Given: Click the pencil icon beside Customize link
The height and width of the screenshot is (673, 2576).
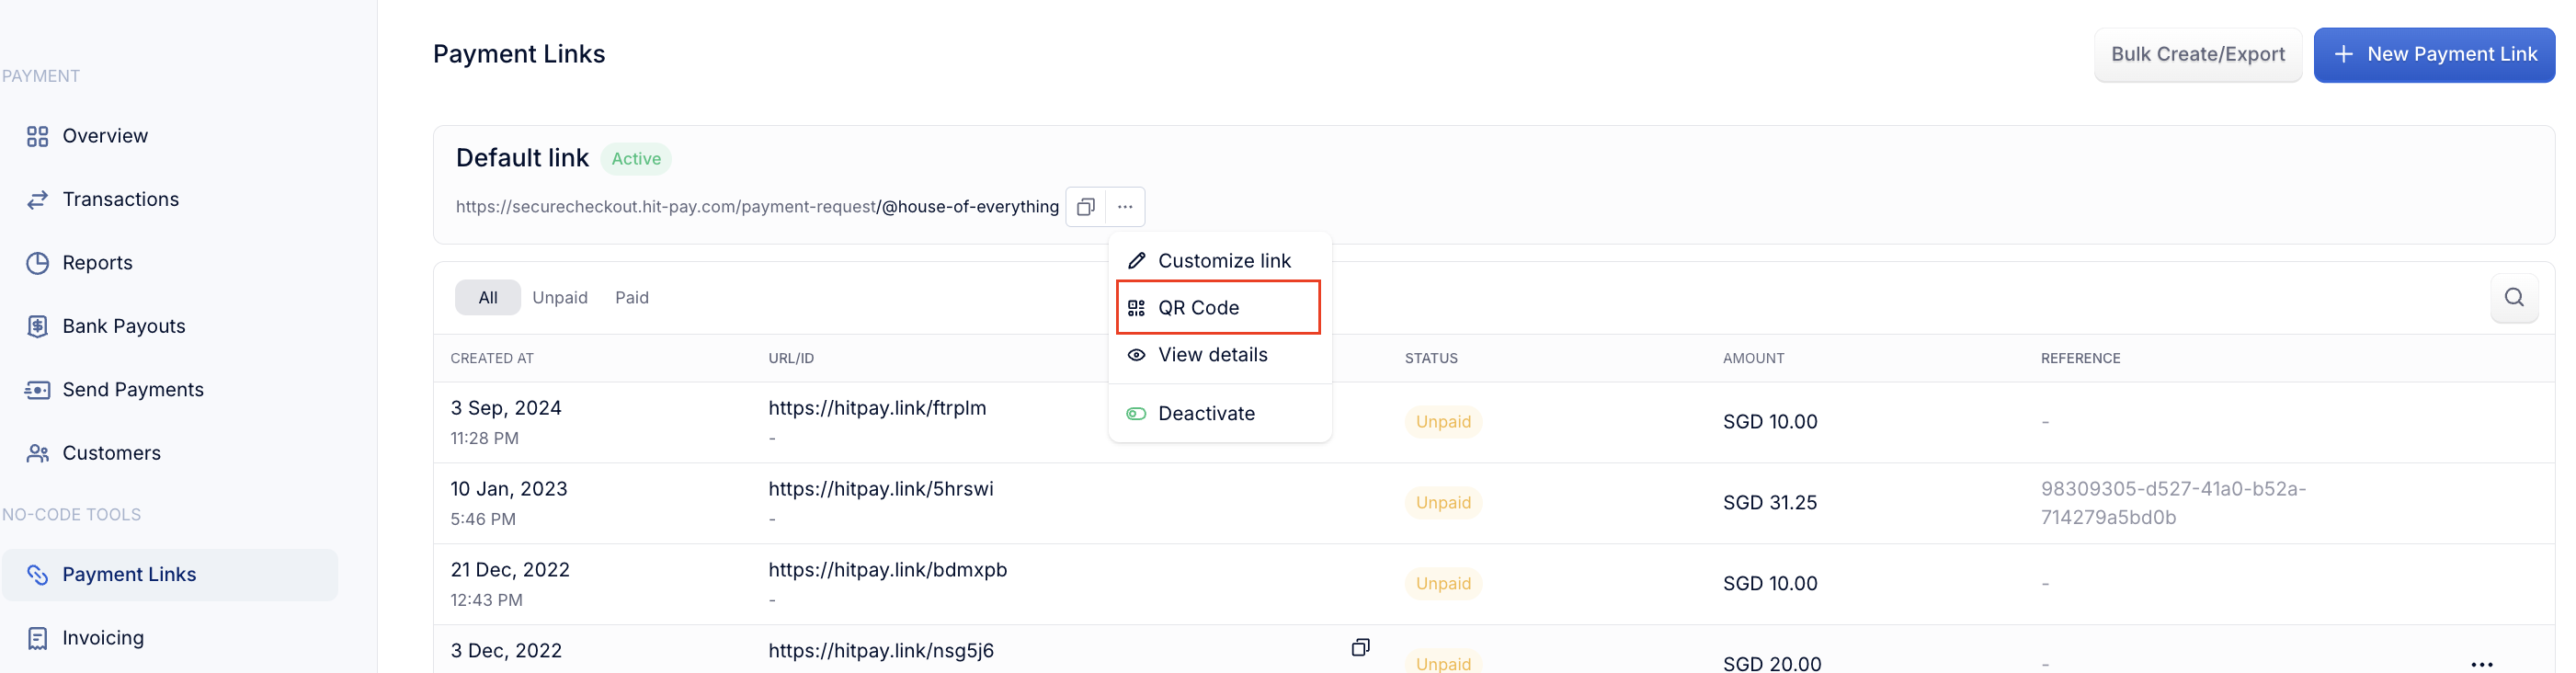Looking at the screenshot, I should click(1136, 261).
